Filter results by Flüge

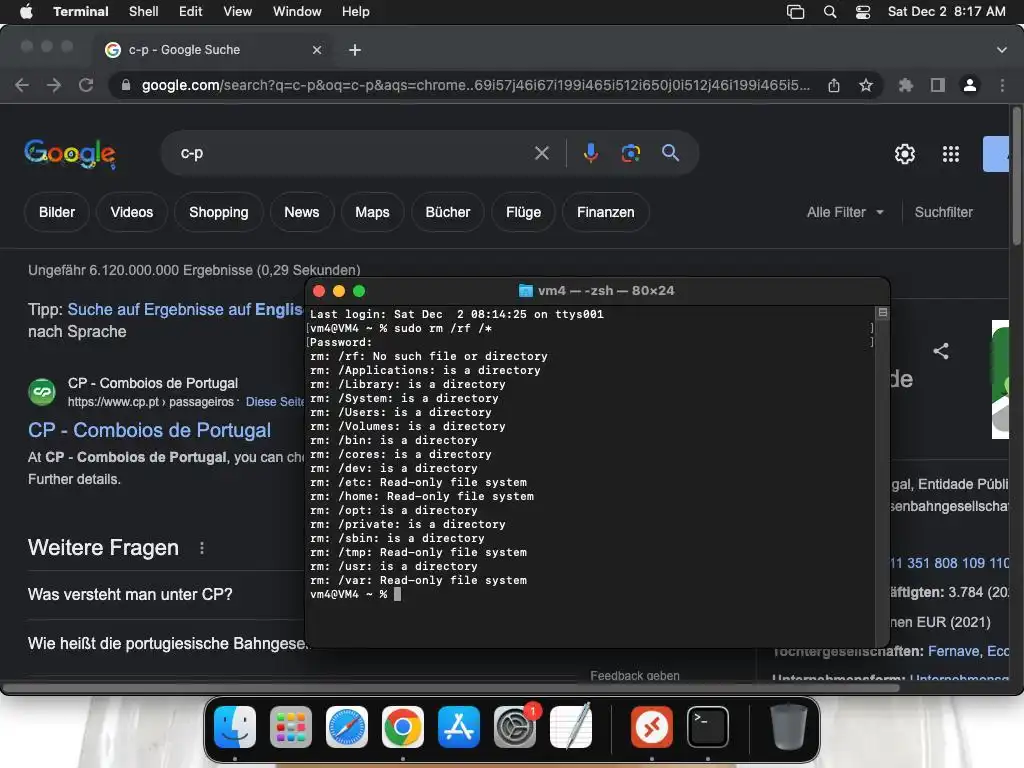[x=523, y=212]
